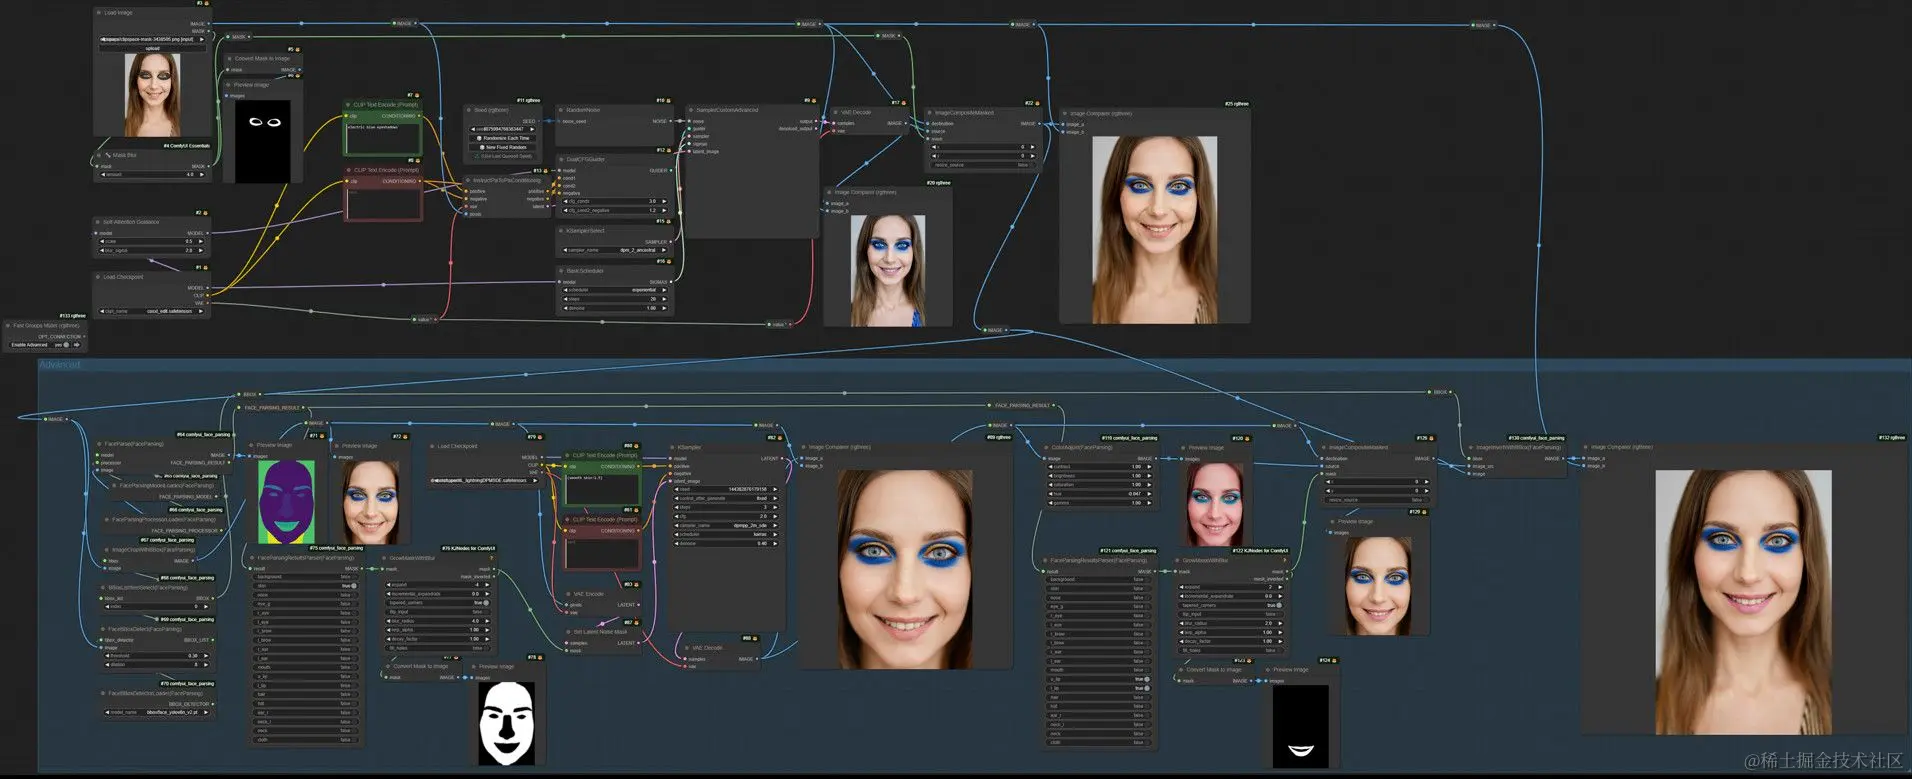Click the upload button in Load Image
The height and width of the screenshot is (779, 1912).
click(151, 48)
